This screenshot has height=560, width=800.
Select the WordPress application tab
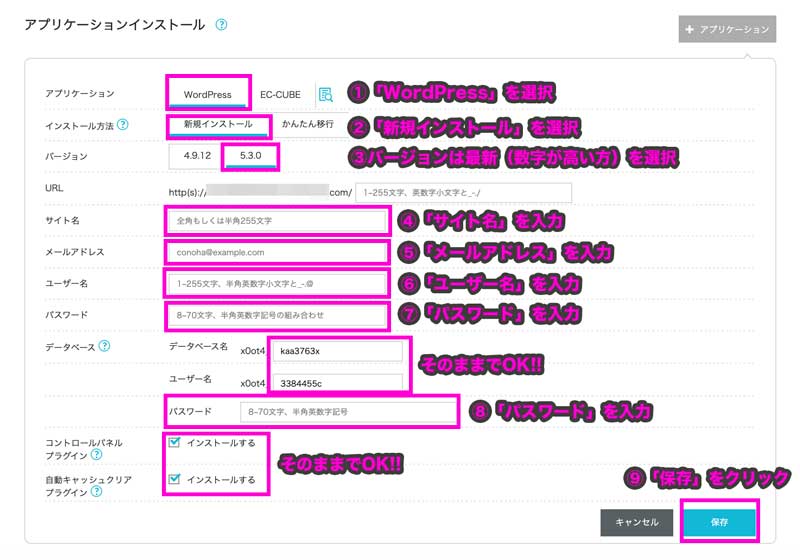click(208, 94)
